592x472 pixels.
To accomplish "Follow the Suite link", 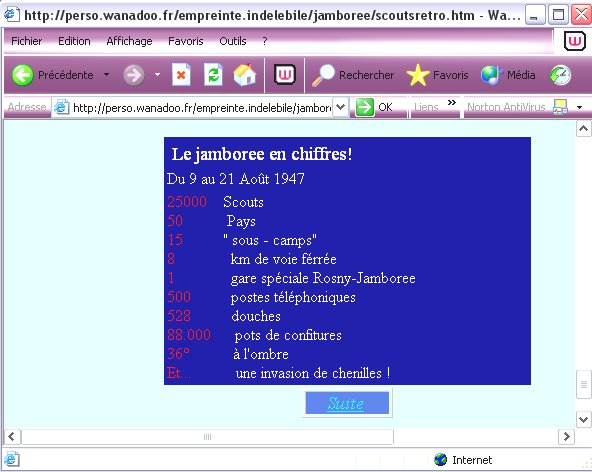I will (345, 403).
